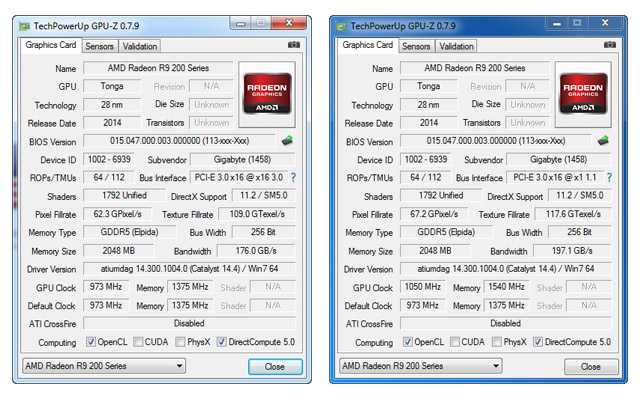Switch to Sensors tab in right window
The height and width of the screenshot is (400, 640).
(x=416, y=46)
